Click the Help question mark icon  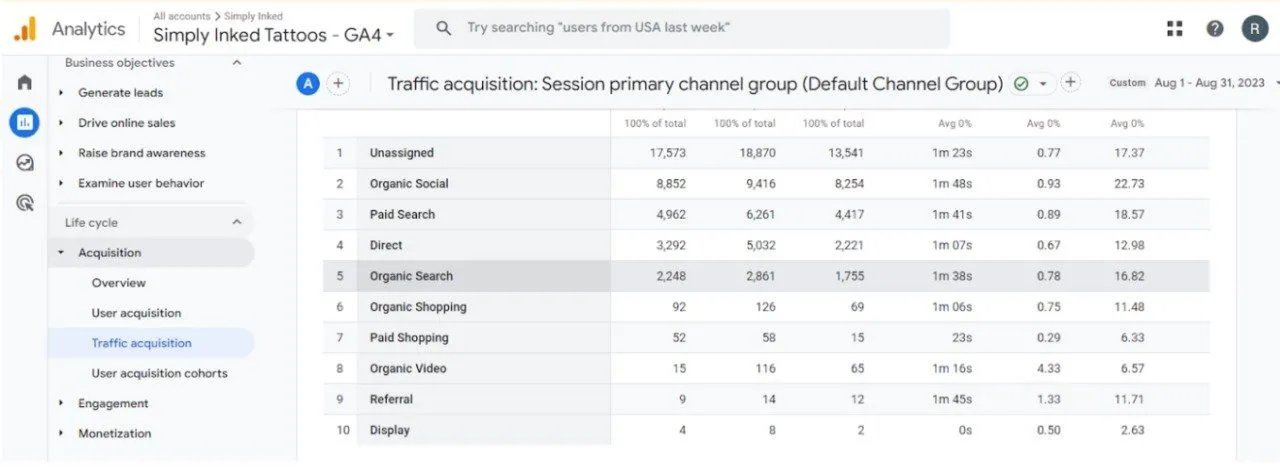(1214, 29)
